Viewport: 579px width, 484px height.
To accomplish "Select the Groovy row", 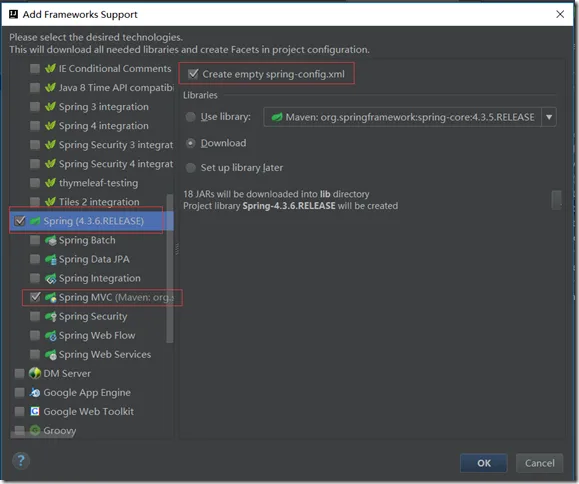I will (92, 430).
